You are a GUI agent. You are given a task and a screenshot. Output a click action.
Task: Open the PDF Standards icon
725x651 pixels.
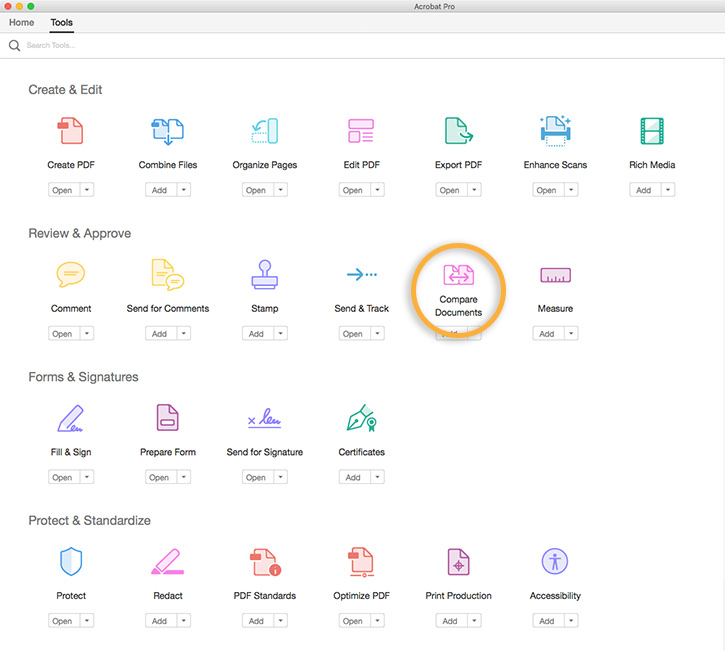pos(265,562)
